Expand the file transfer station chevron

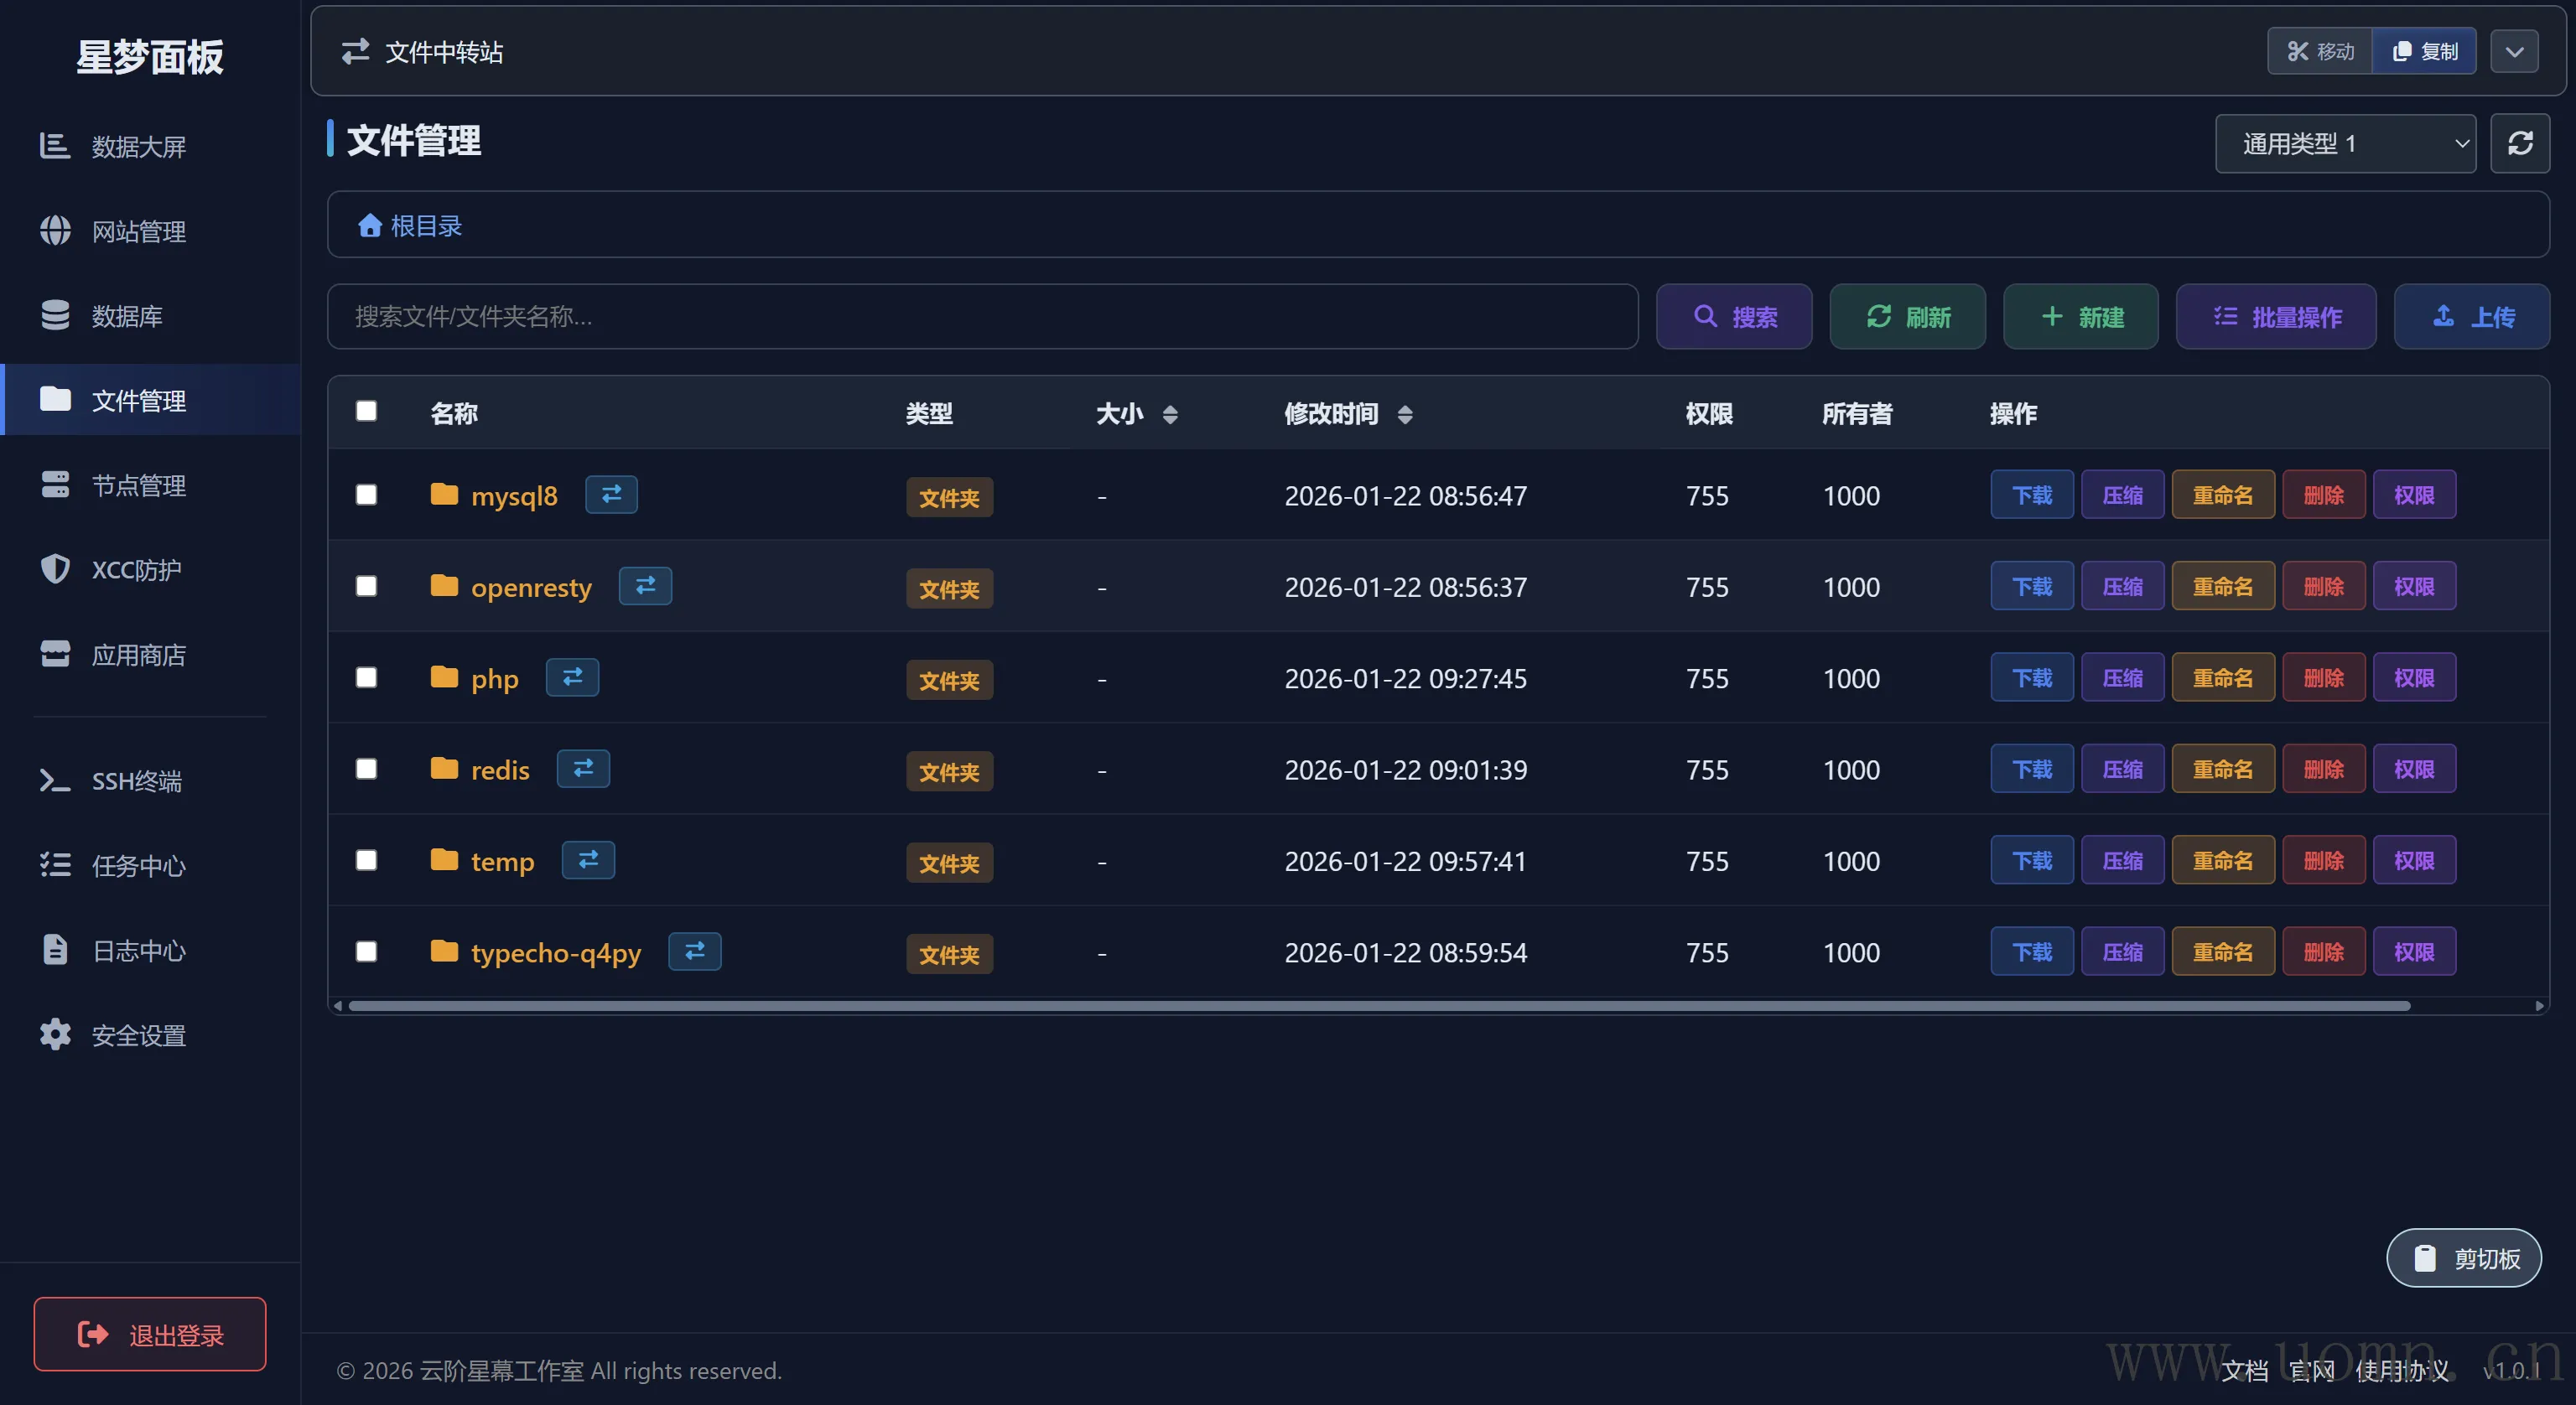(2514, 51)
